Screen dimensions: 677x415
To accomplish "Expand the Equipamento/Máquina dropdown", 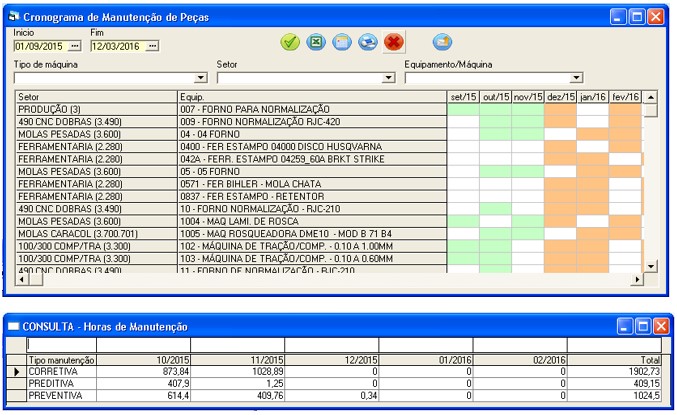I will click(x=576, y=78).
